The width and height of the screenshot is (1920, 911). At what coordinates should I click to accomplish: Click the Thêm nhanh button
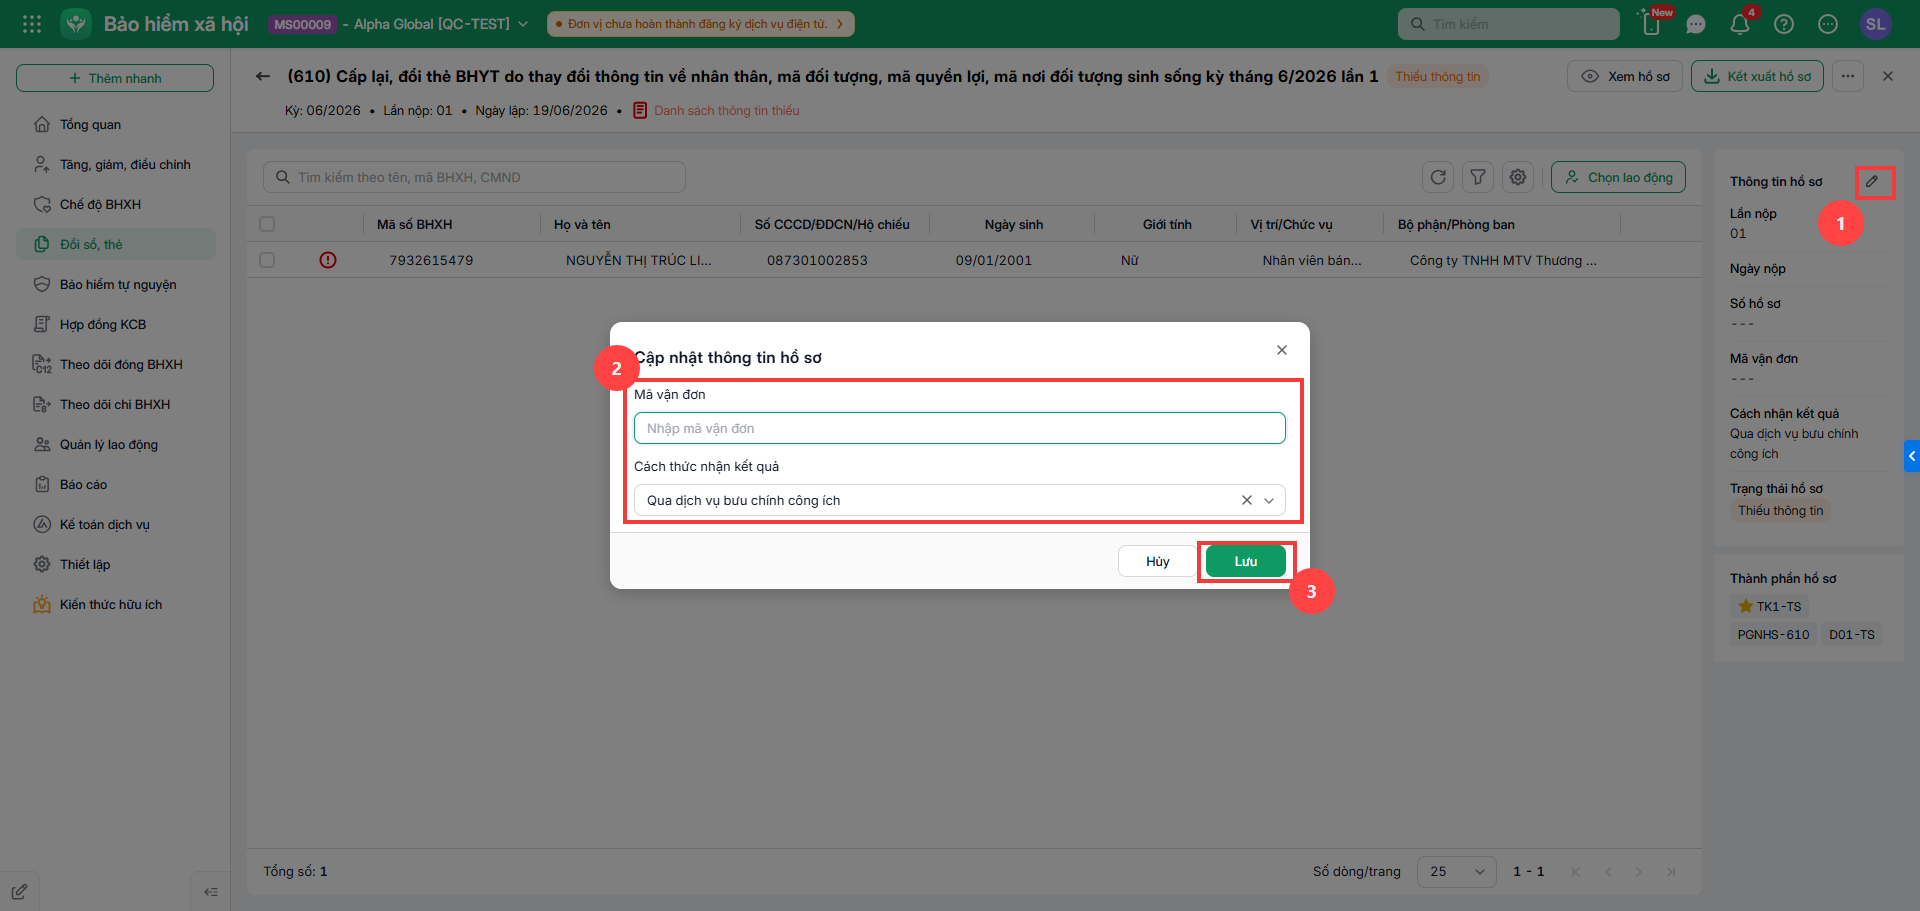pyautogui.click(x=115, y=78)
